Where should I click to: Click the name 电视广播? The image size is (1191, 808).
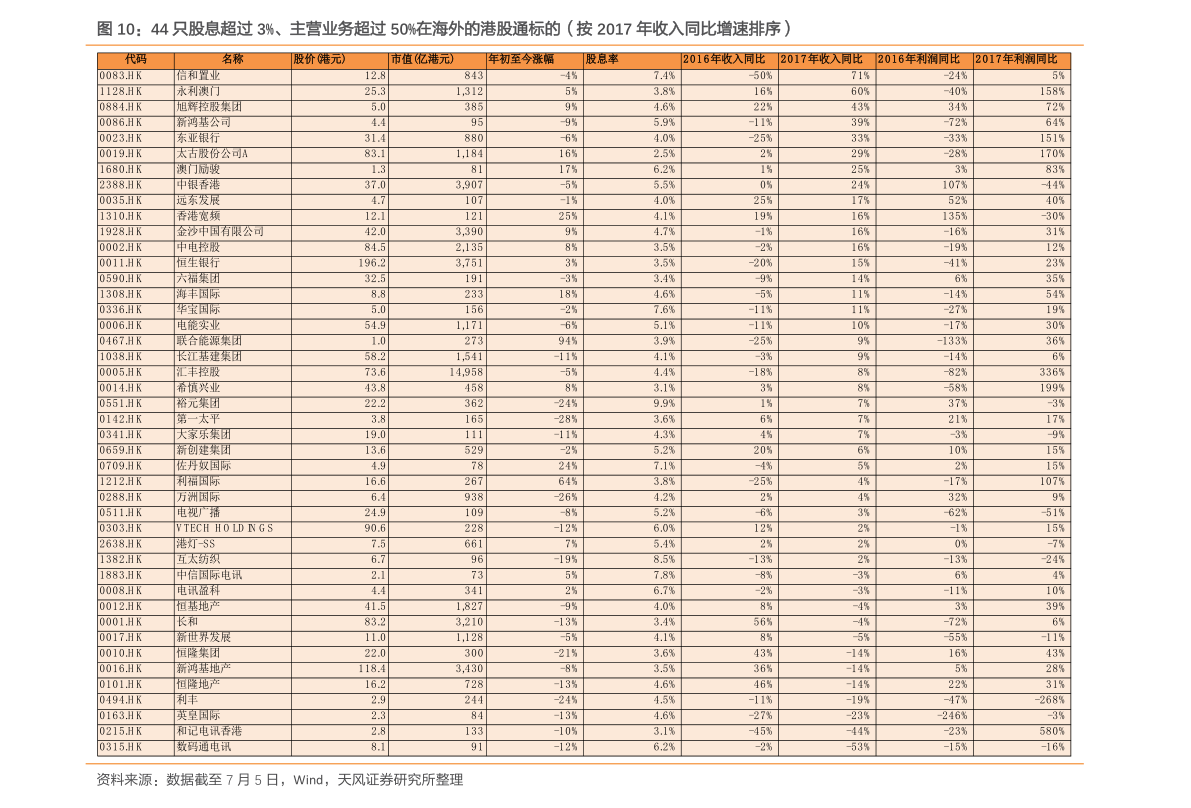pyautogui.click(x=198, y=513)
